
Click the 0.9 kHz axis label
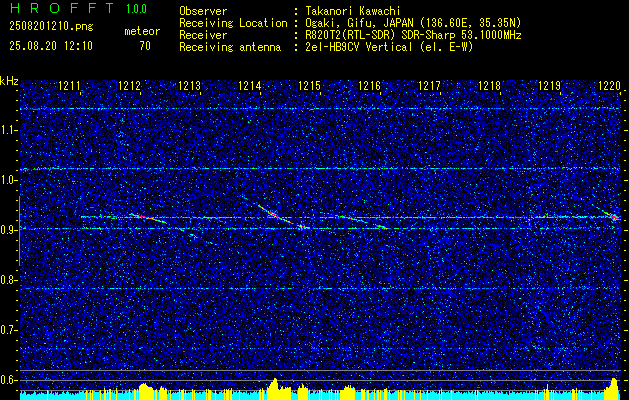pyautogui.click(x=9, y=230)
